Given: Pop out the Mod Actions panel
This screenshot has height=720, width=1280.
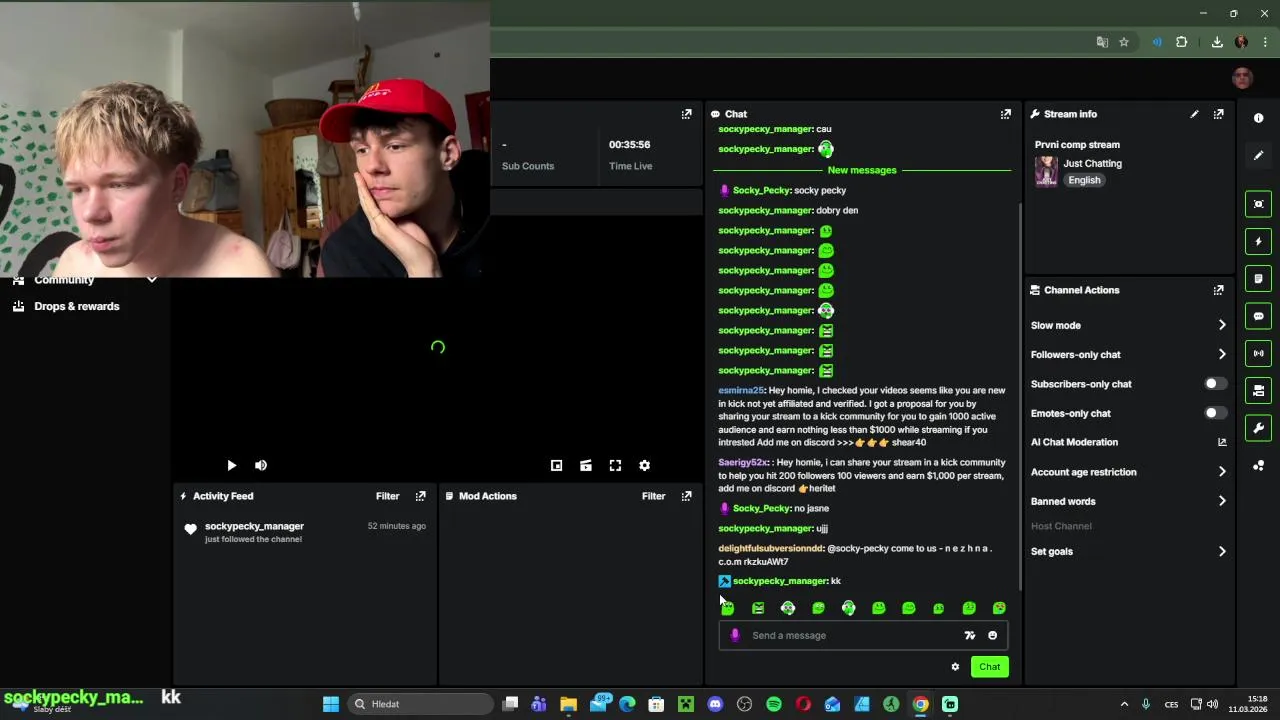Looking at the screenshot, I should point(687,496).
